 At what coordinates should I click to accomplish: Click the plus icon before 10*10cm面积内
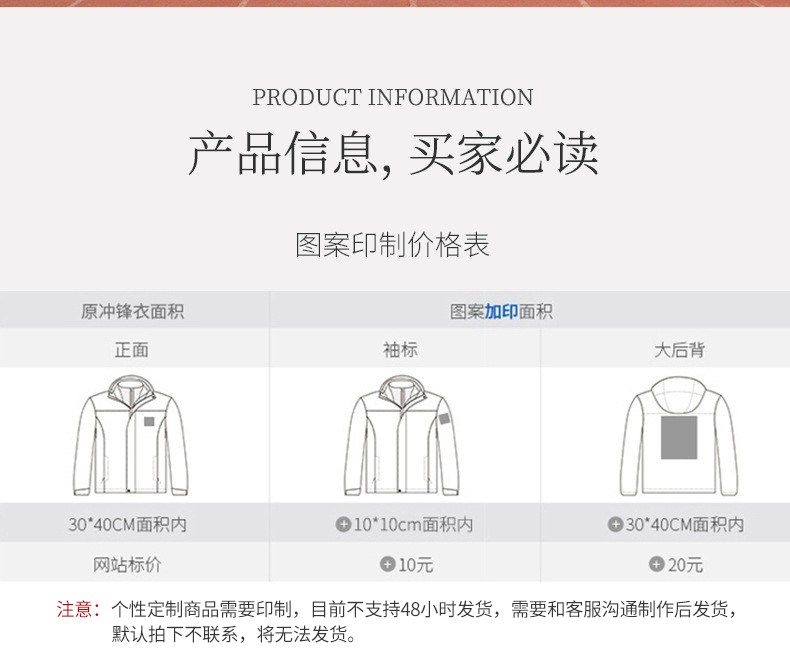(343, 524)
